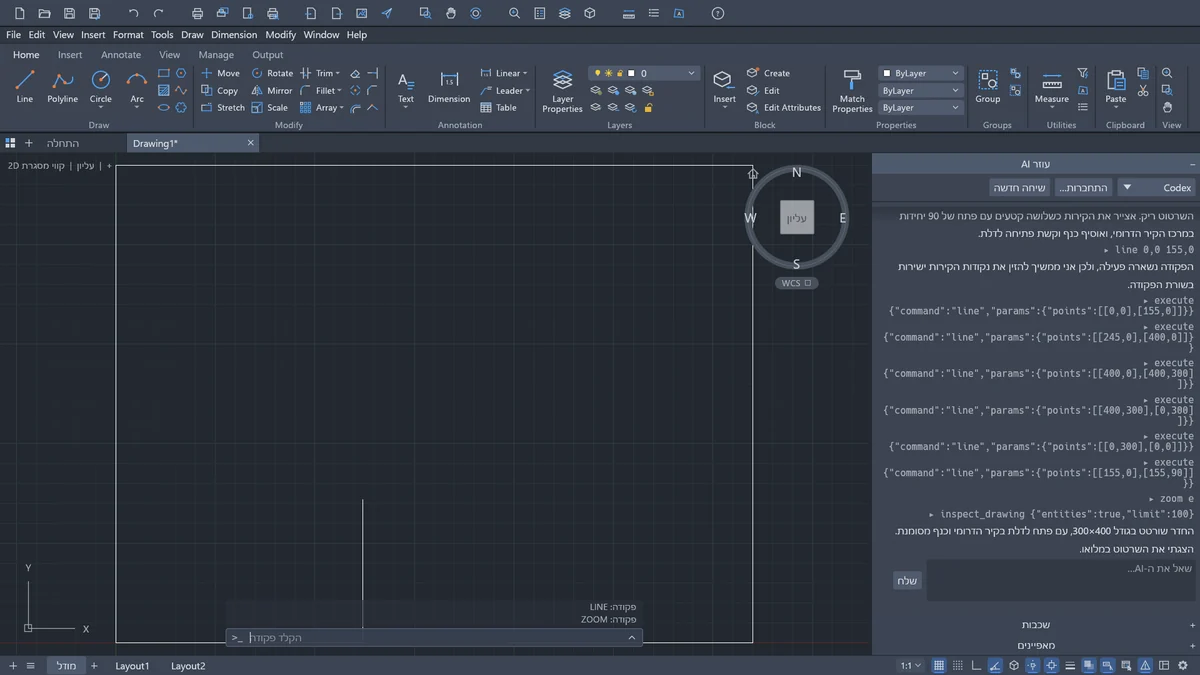Switch to the Annotate ribbon tab

[x=121, y=55]
